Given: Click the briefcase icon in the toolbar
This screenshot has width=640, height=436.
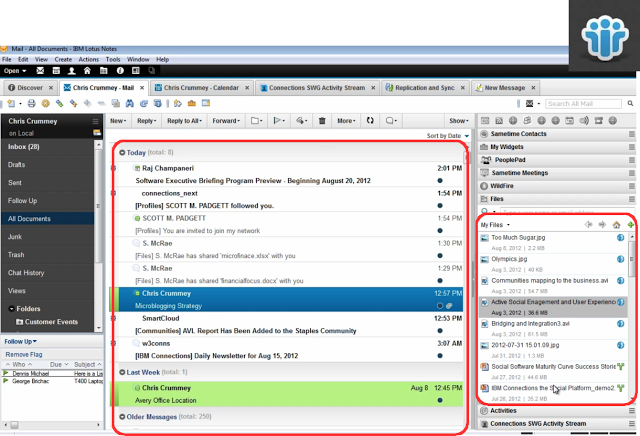Looking at the screenshot, I should (x=191, y=104).
